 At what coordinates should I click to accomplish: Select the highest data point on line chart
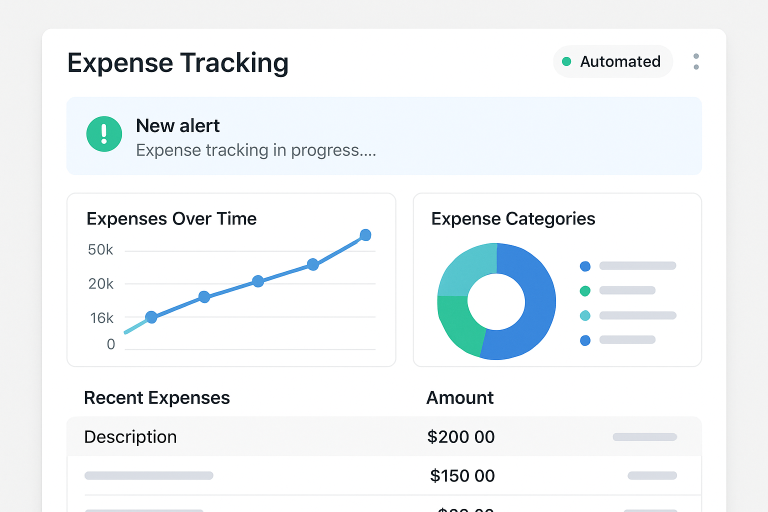click(x=365, y=235)
